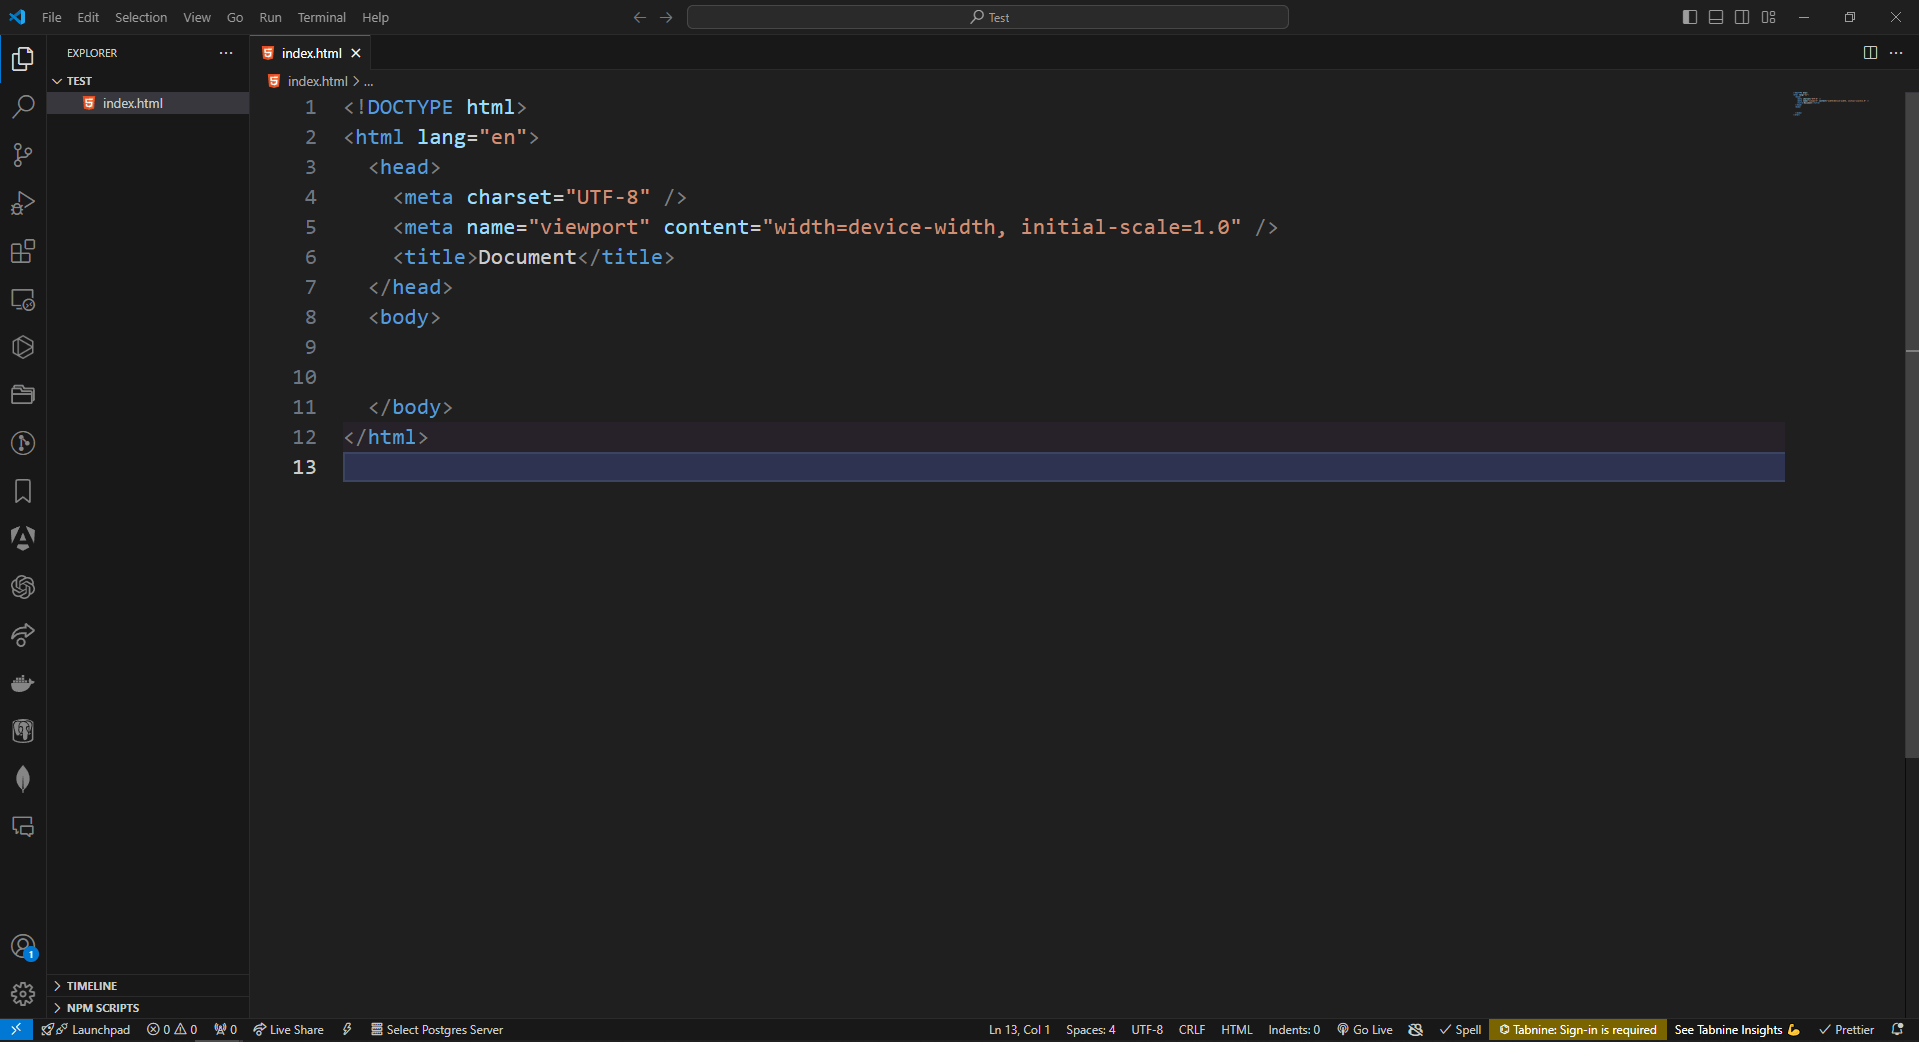
Task: Click the lightning bolt status bar icon
Action: [347, 1029]
